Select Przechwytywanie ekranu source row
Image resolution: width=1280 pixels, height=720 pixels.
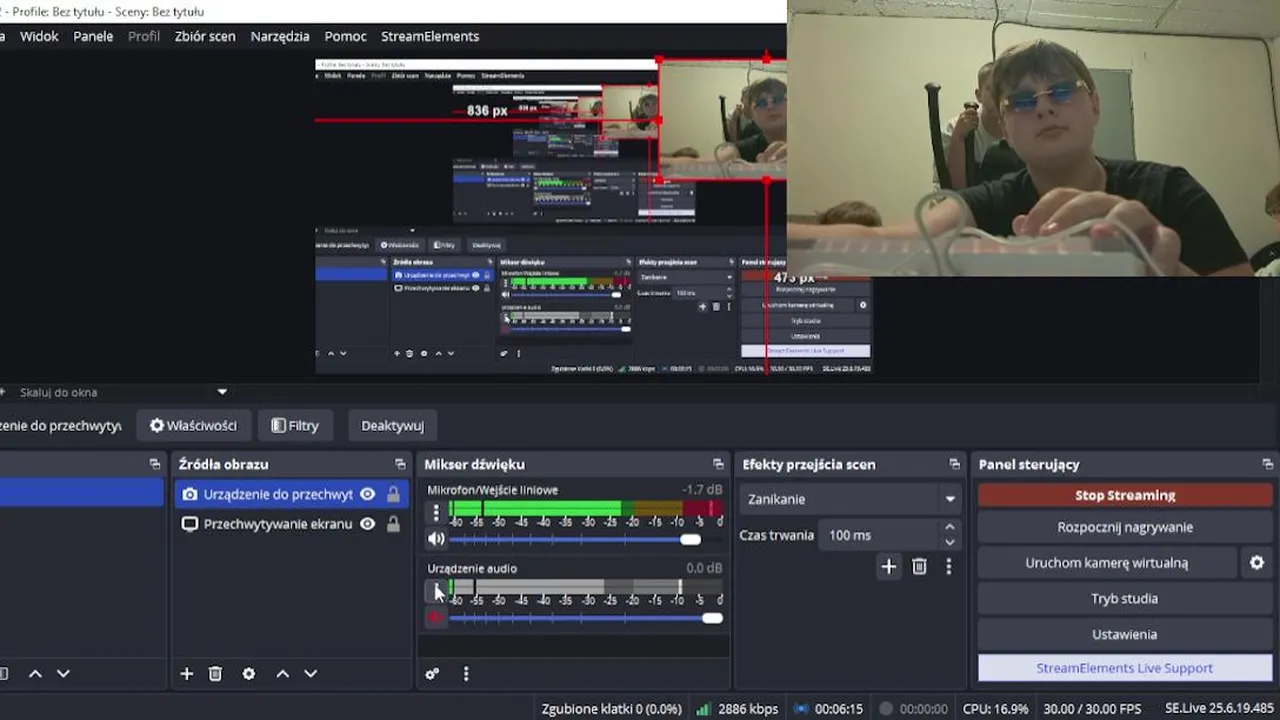pyautogui.click(x=289, y=524)
